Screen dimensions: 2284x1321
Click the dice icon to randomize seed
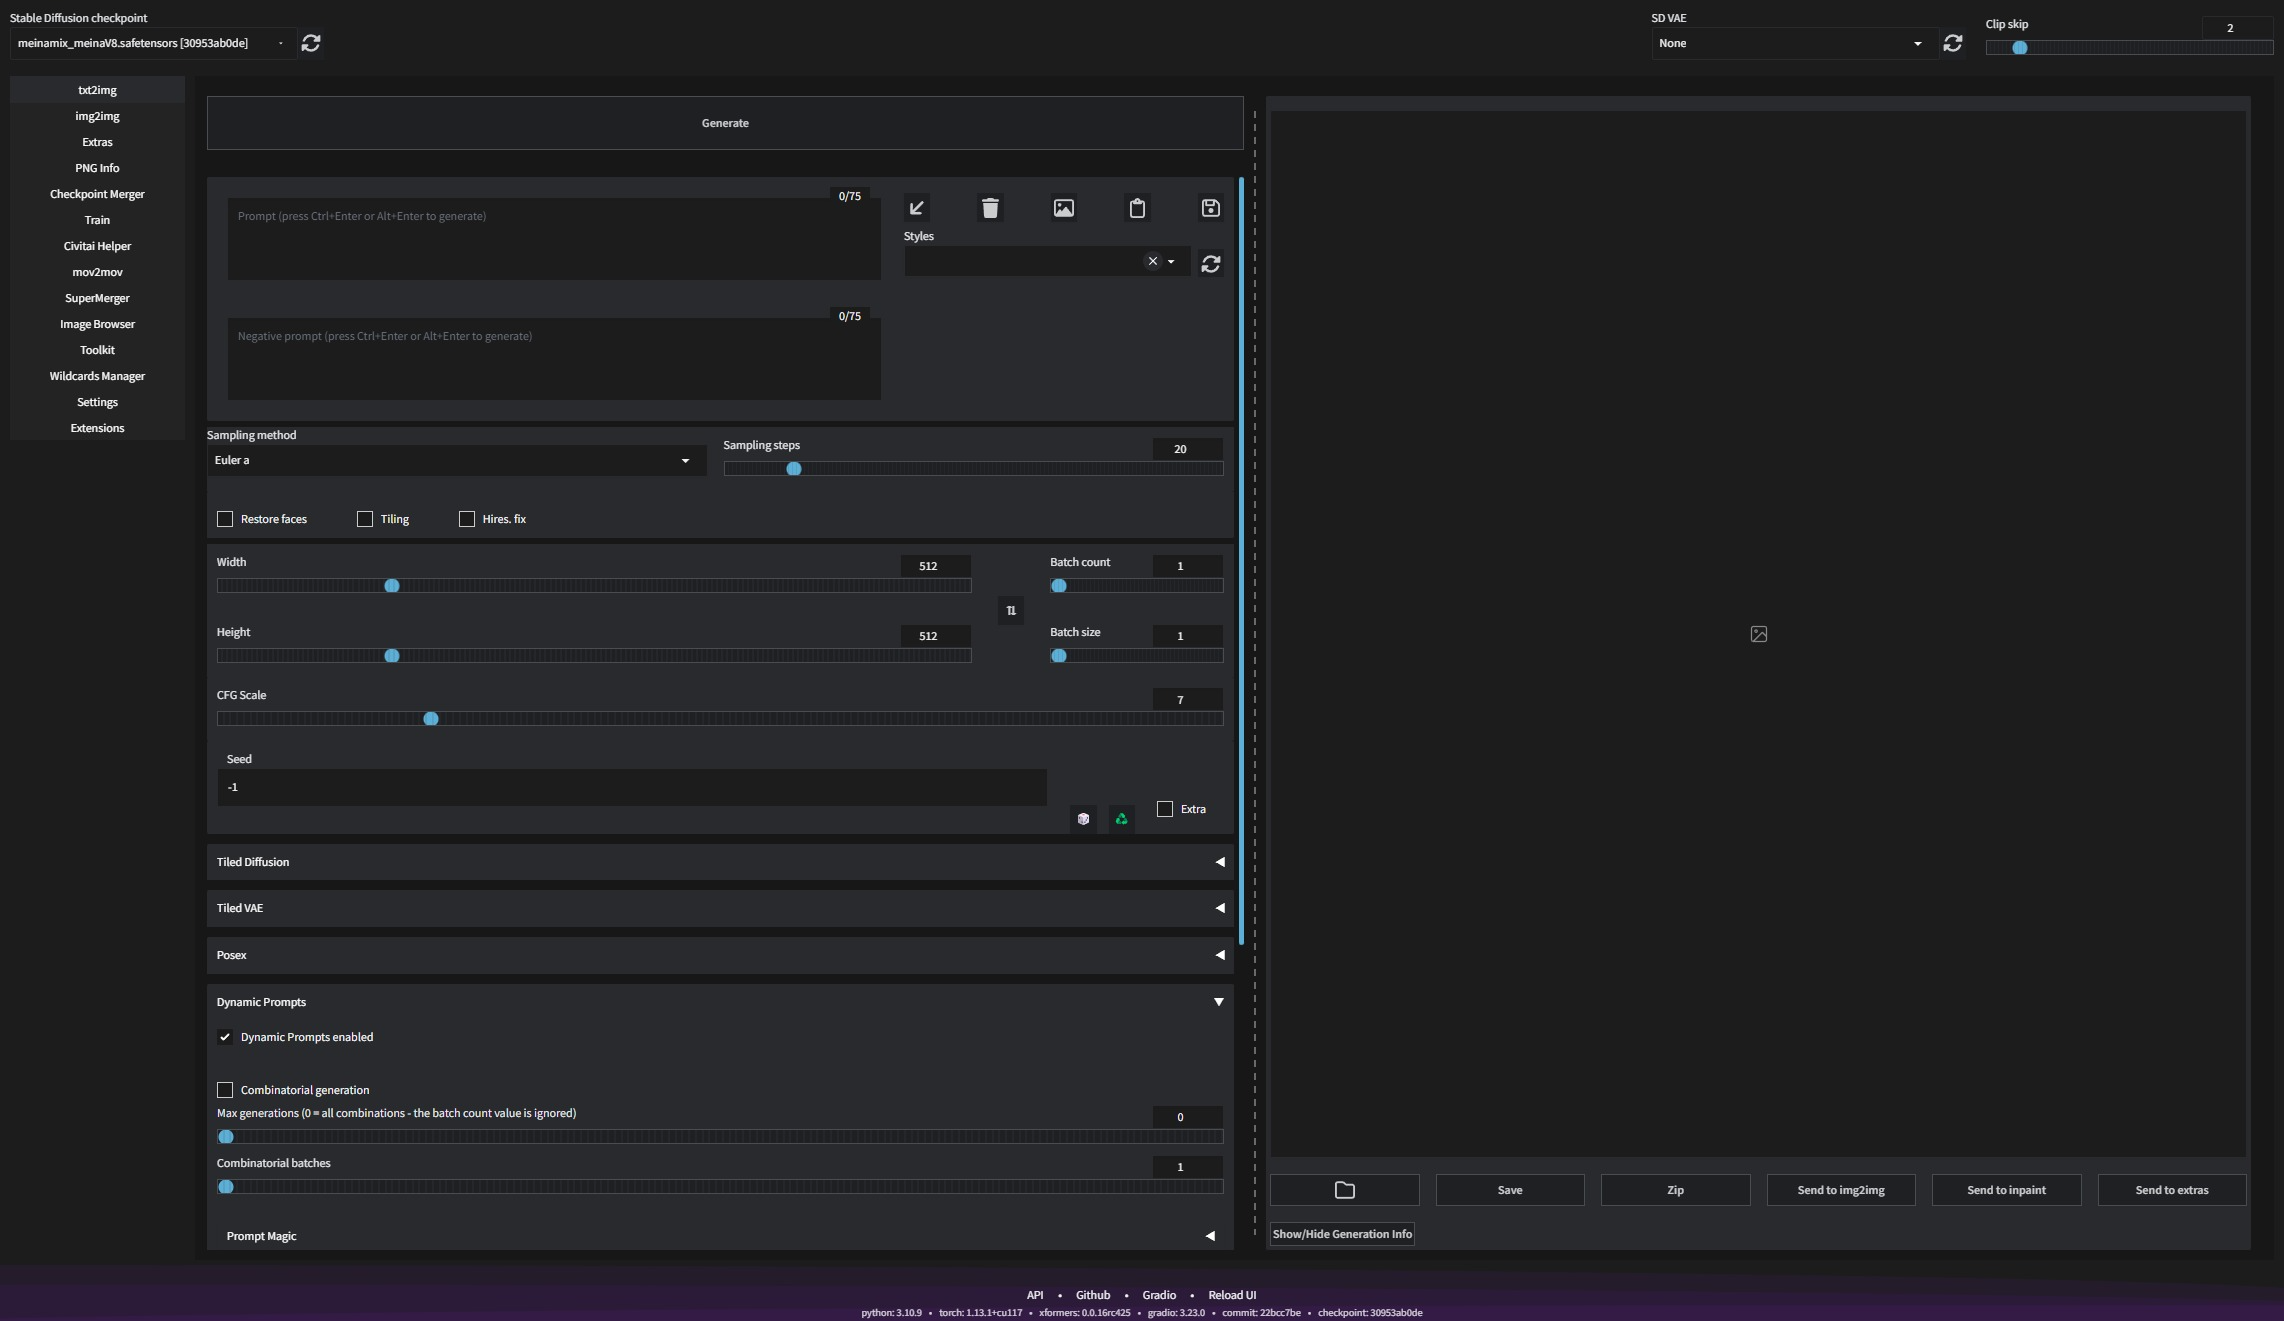coord(1083,819)
